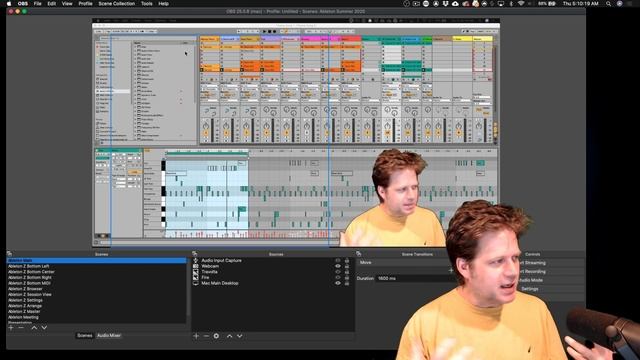The height and width of the screenshot is (360, 640).
Task: Select the Ableton Z Arrange scene
Action: point(97,306)
